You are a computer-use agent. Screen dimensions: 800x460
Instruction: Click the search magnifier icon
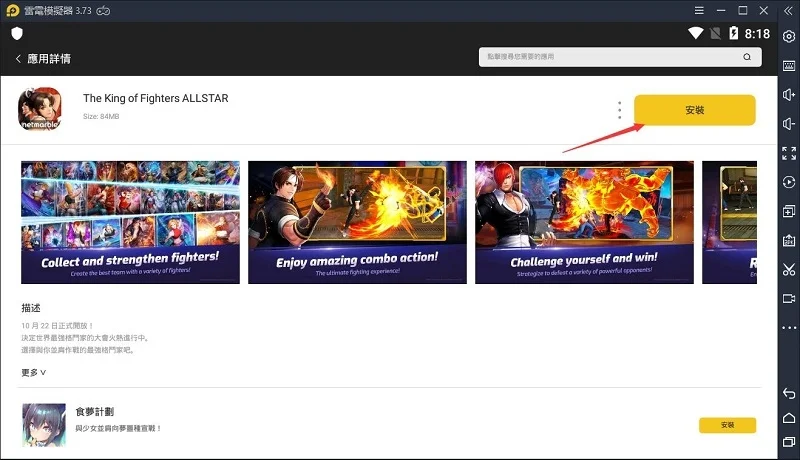tap(747, 57)
